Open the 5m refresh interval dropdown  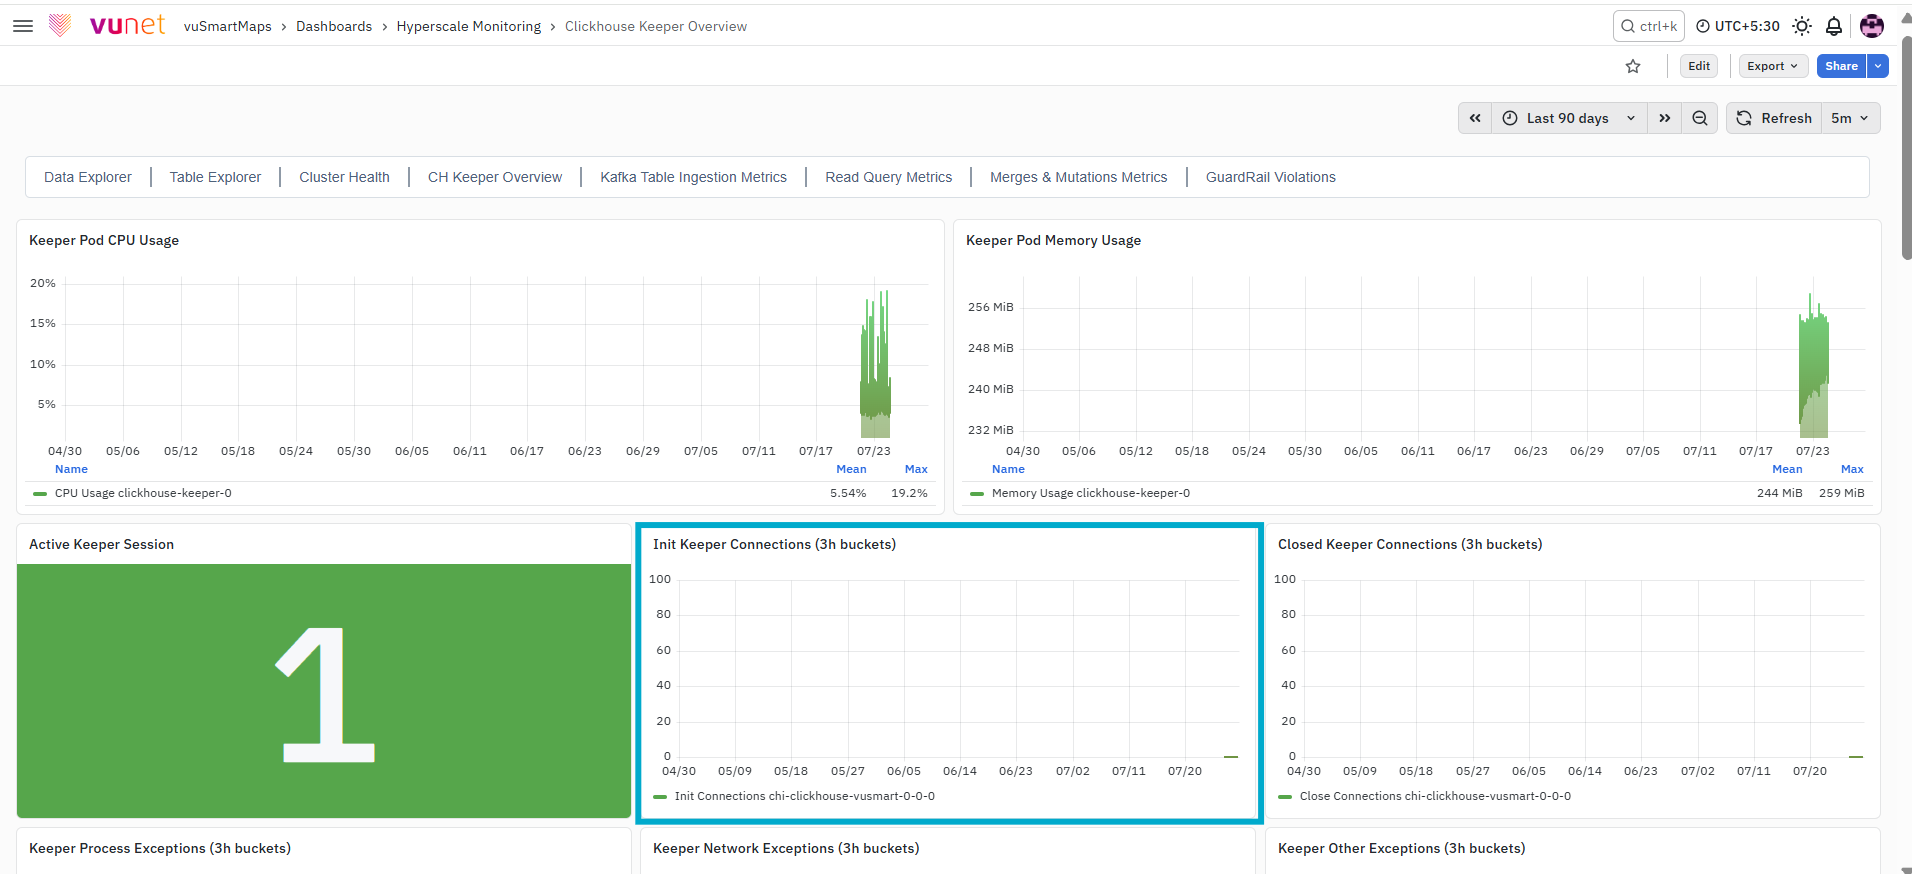pyautogui.click(x=1850, y=118)
